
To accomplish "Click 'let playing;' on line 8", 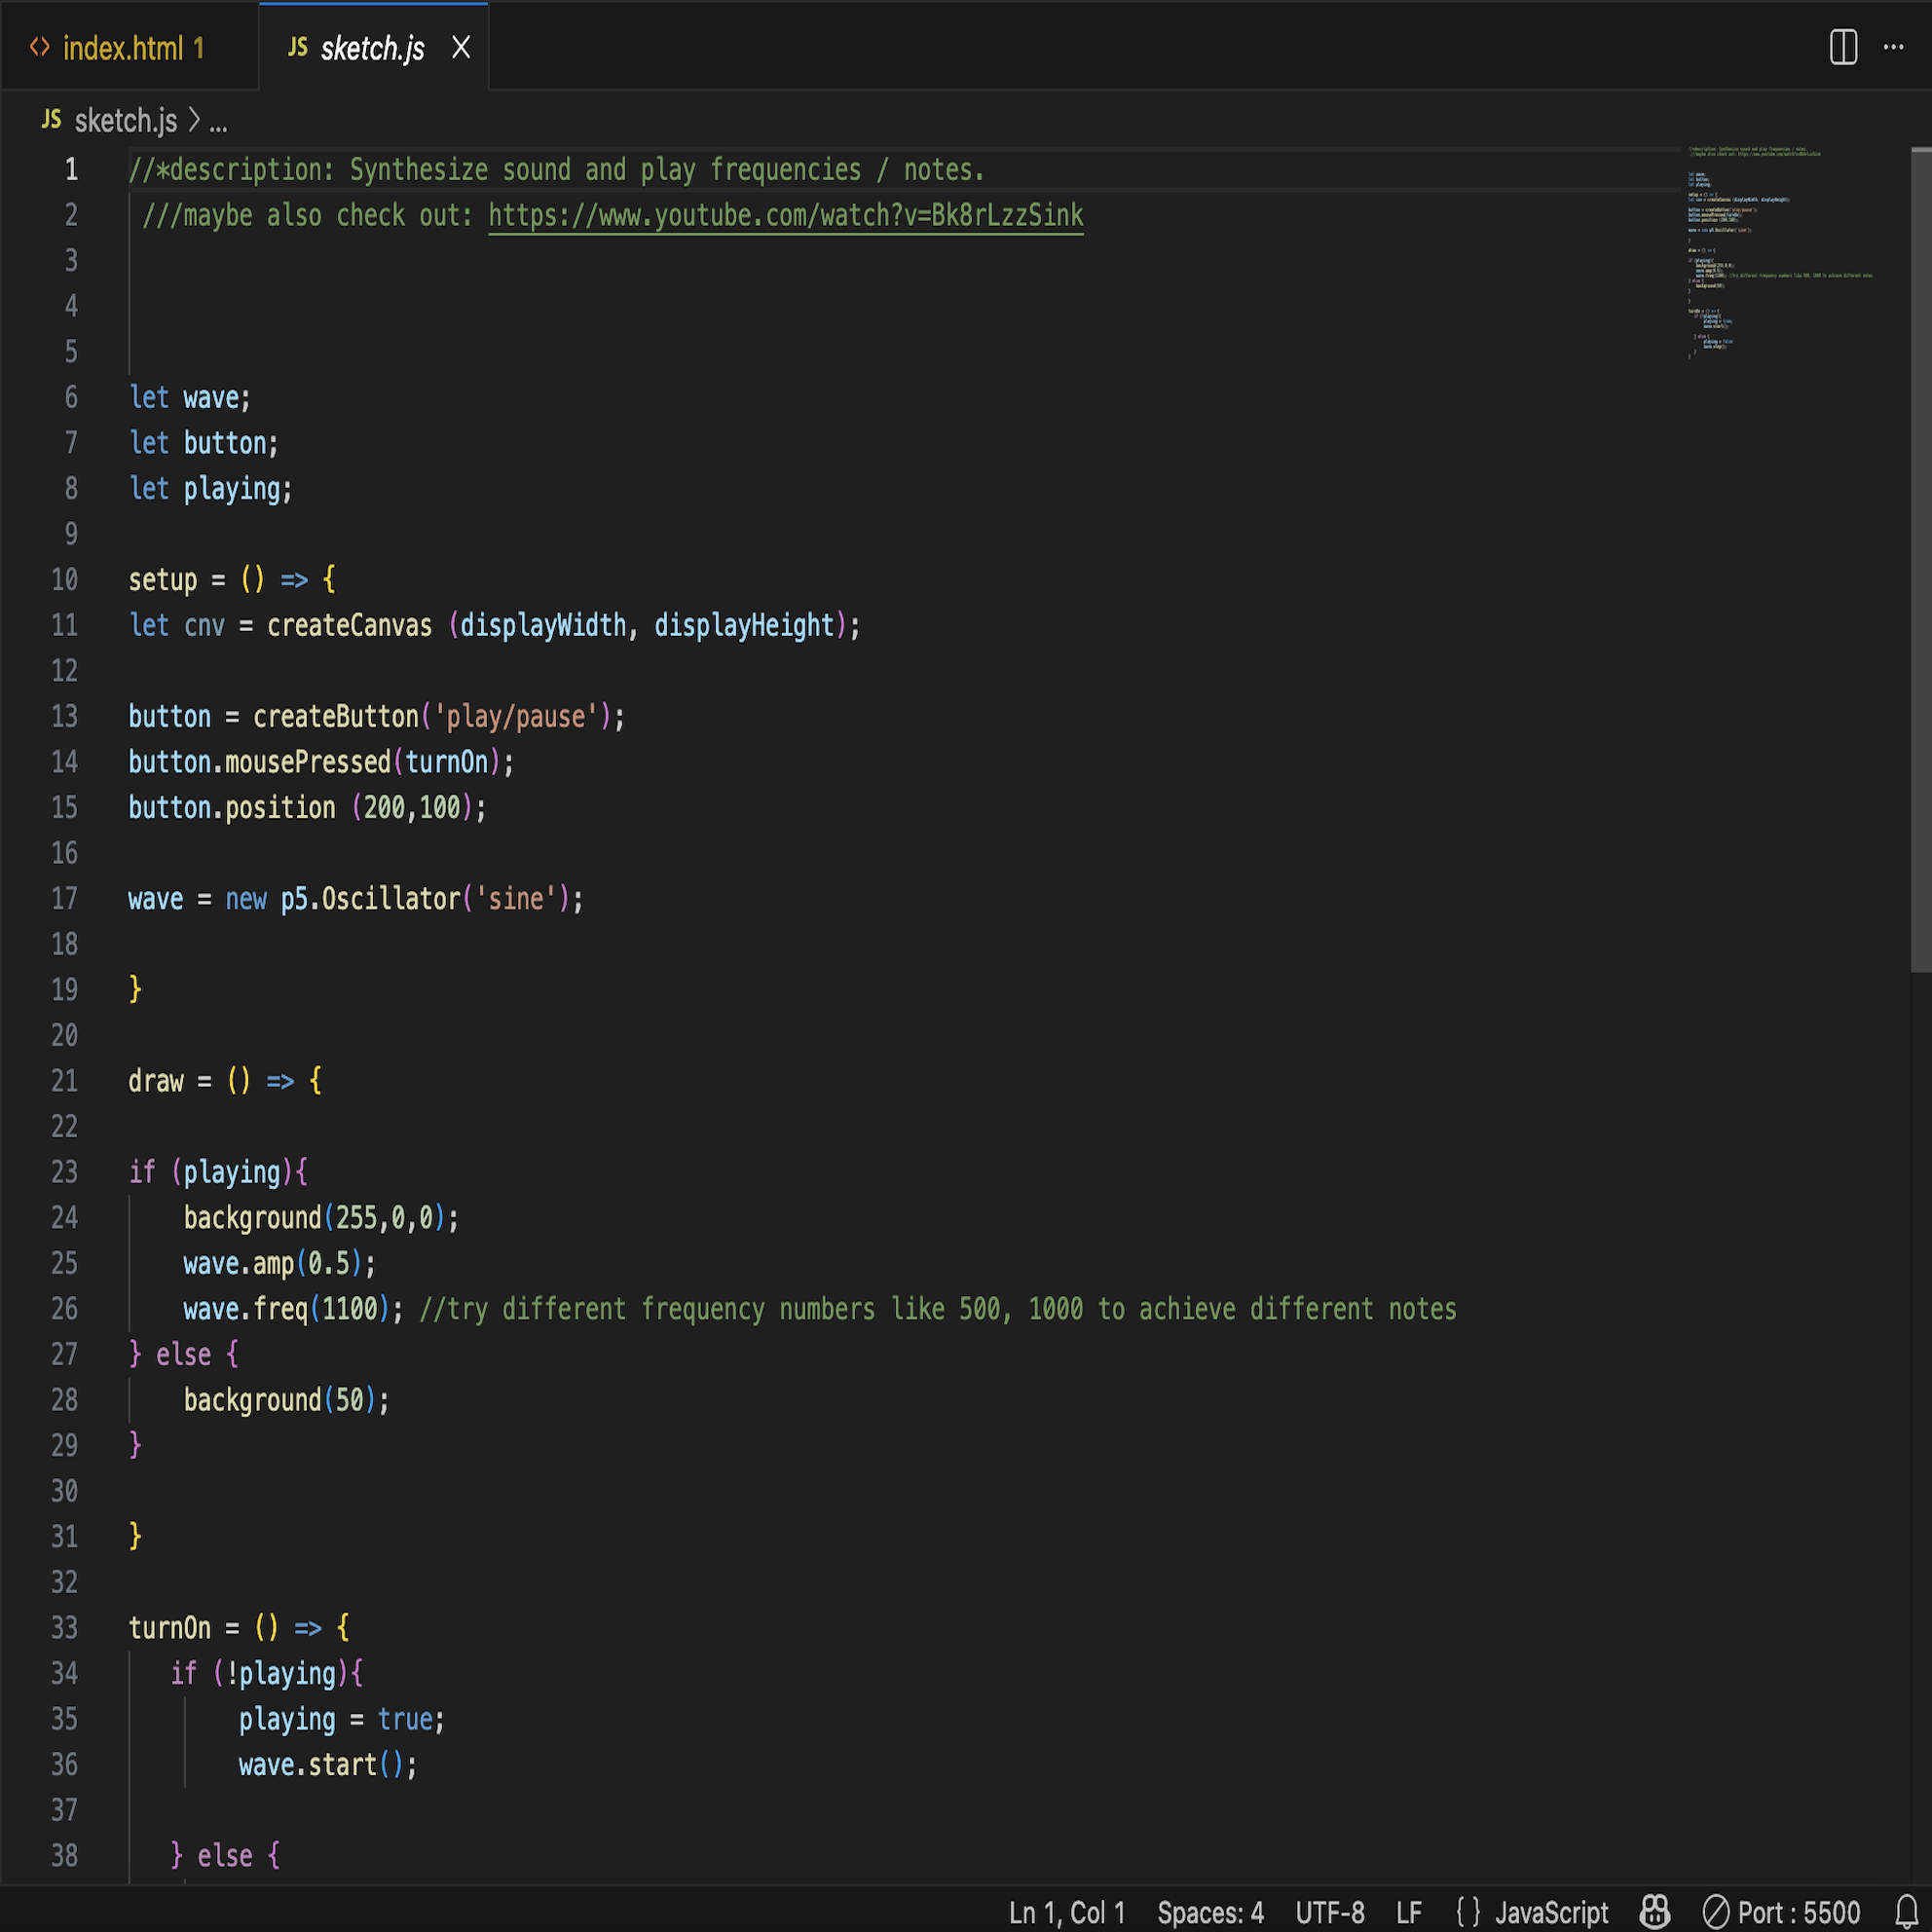I will [x=211, y=489].
